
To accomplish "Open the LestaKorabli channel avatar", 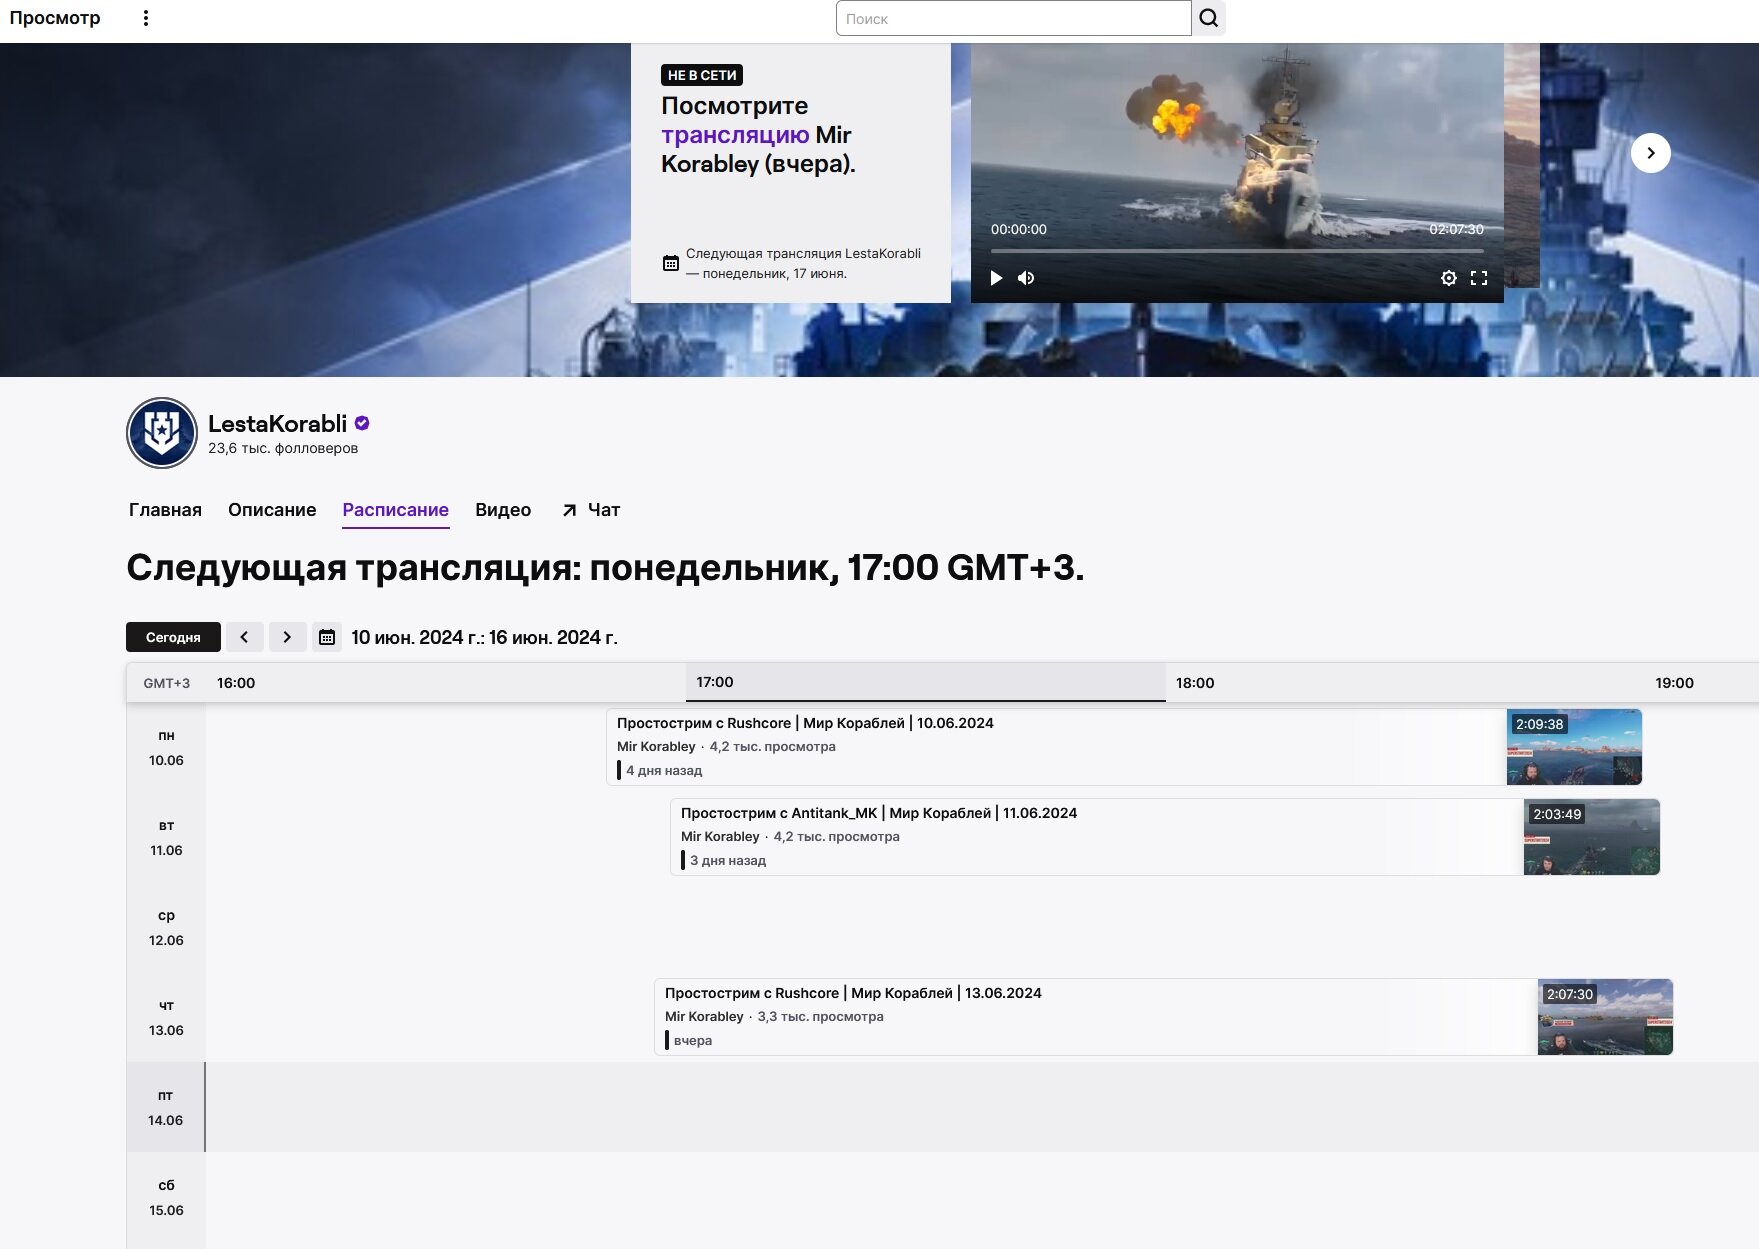I will point(162,433).
